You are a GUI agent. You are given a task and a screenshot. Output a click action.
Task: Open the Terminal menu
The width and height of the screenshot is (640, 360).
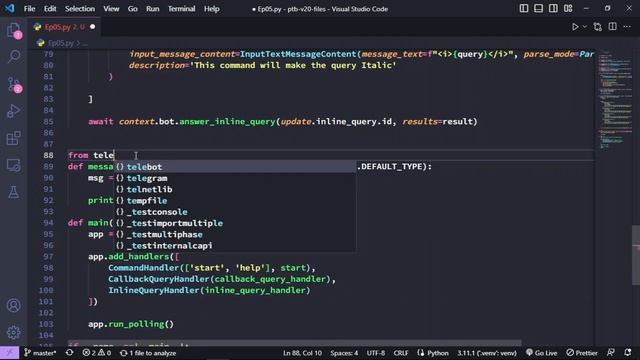181,9
